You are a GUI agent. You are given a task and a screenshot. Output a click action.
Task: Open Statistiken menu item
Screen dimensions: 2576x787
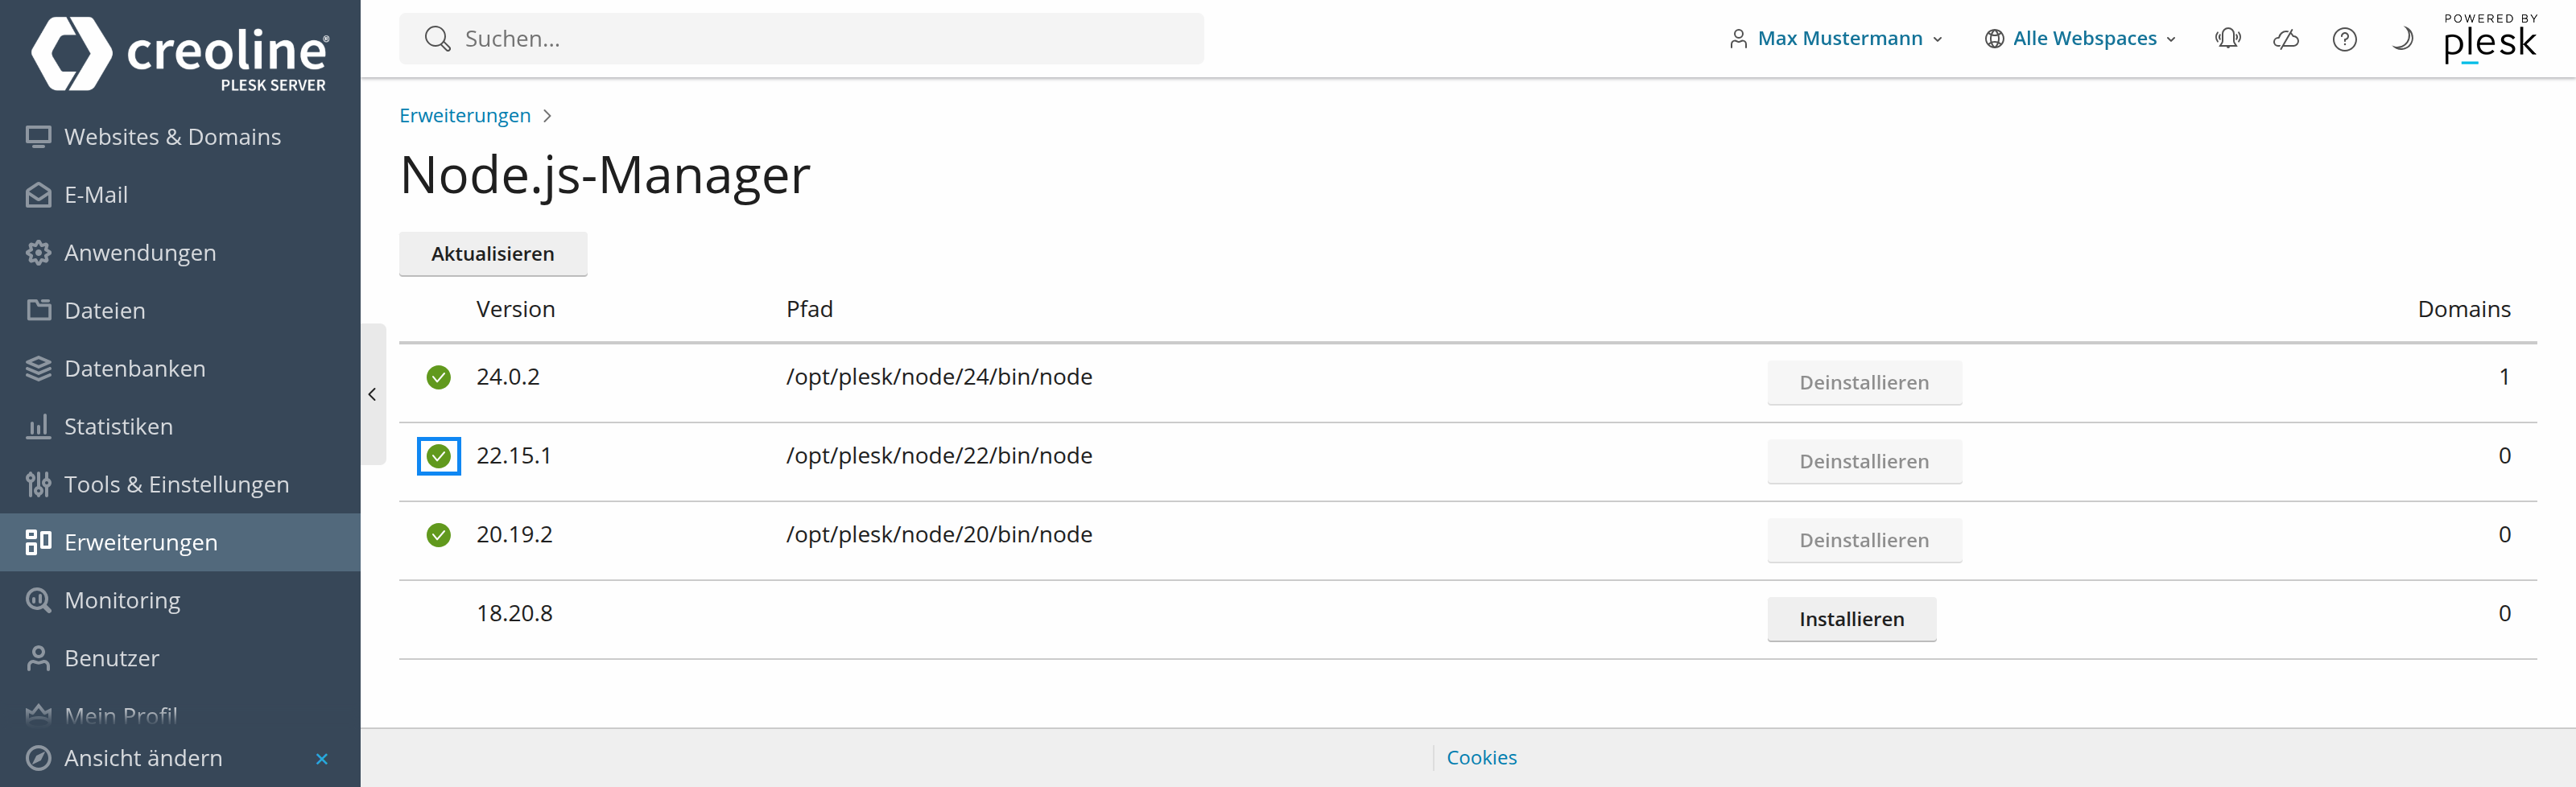[x=180, y=426]
